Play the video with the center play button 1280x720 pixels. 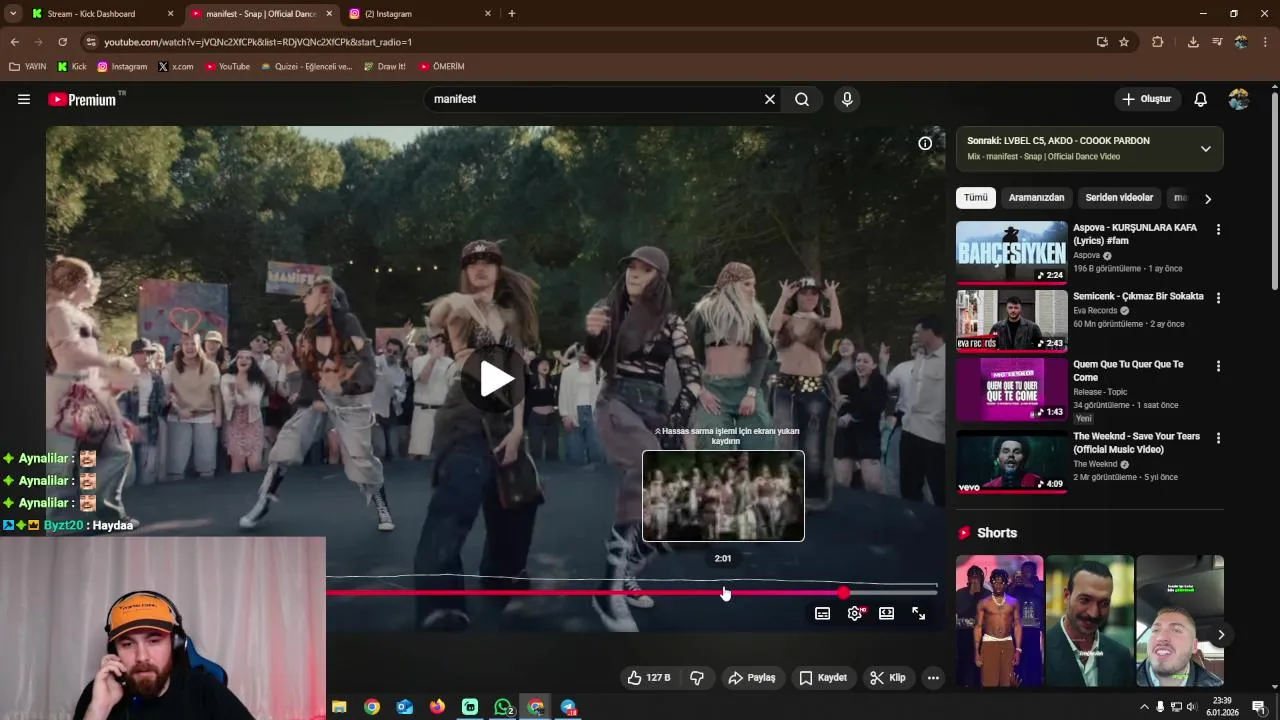click(497, 379)
